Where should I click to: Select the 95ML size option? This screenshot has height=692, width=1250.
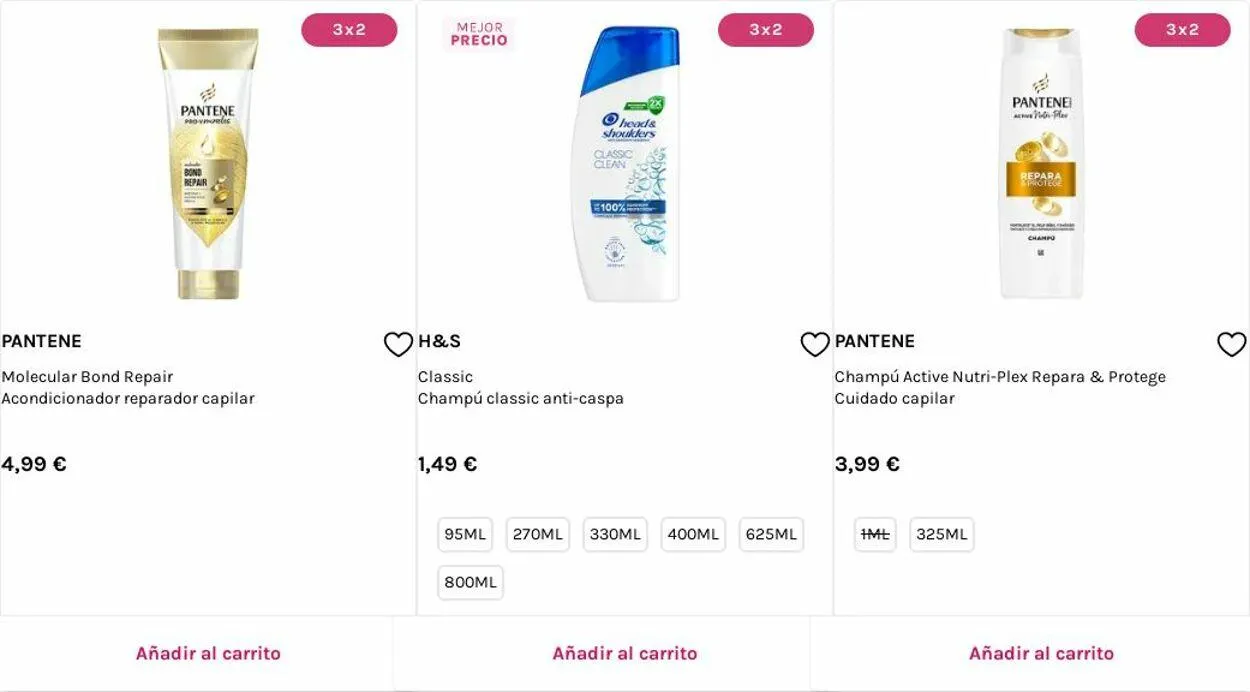(465, 535)
